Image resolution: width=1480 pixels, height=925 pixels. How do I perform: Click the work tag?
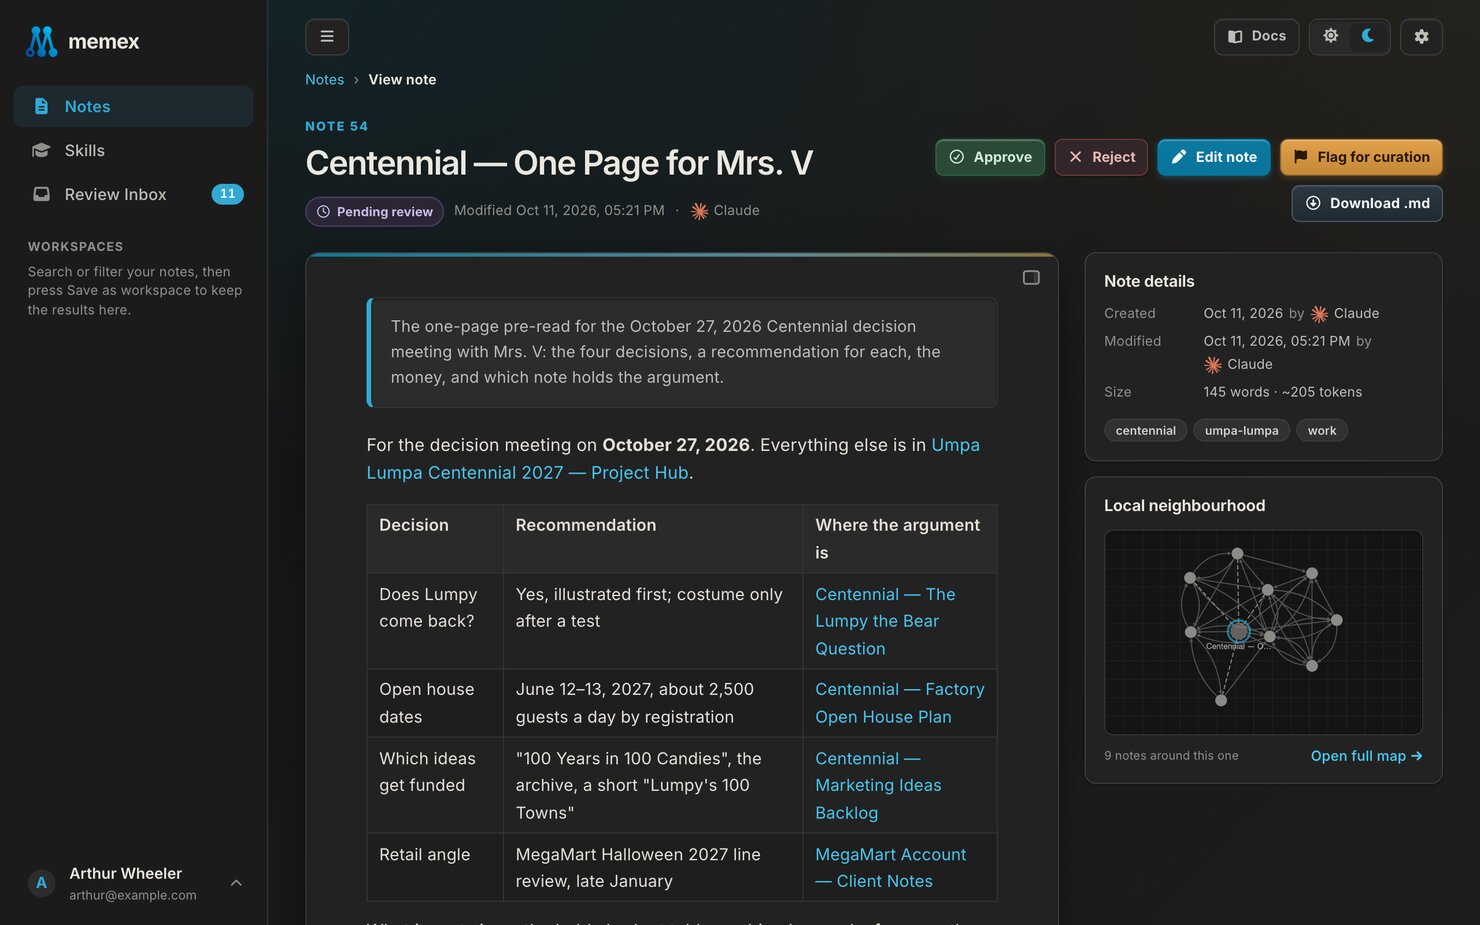[1322, 431]
